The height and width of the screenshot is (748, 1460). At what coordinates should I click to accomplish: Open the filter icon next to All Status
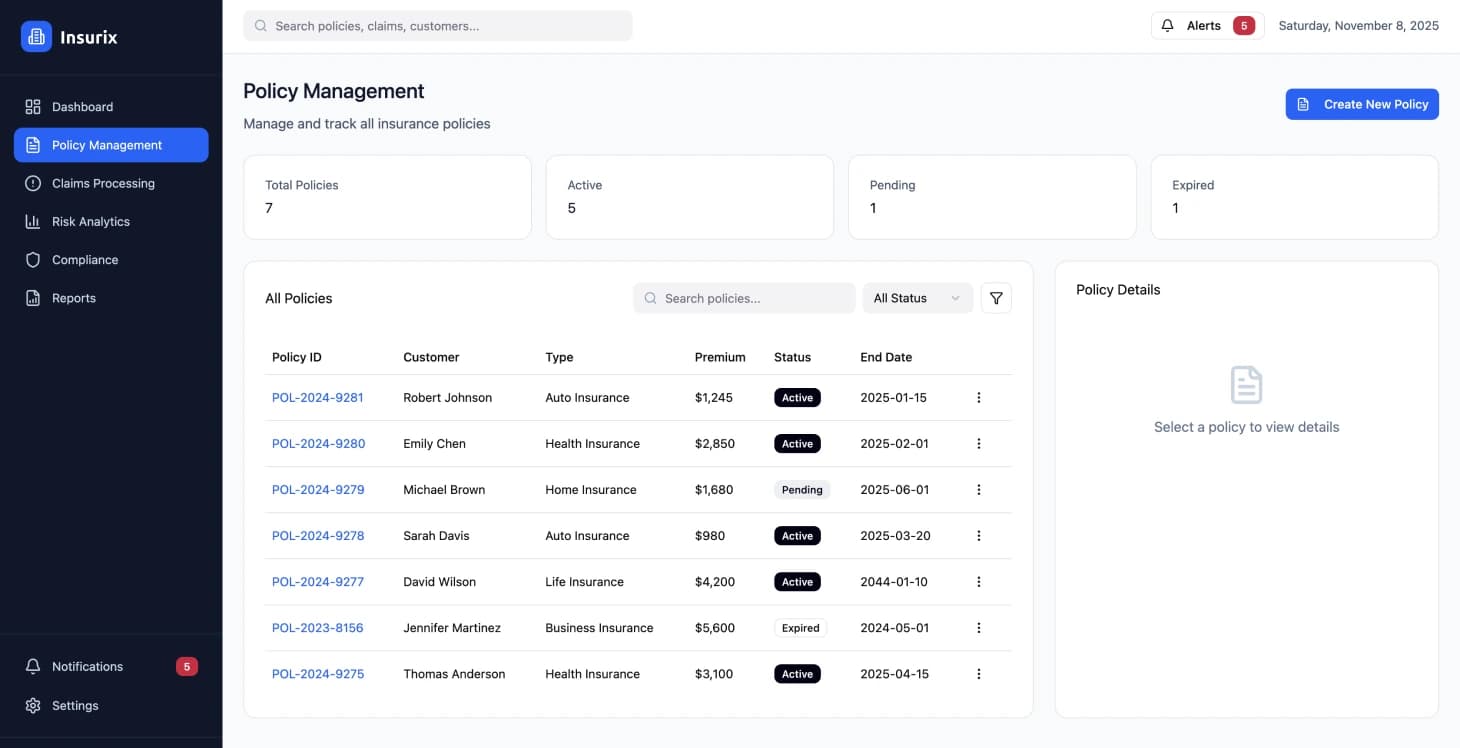click(x=996, y=297)
